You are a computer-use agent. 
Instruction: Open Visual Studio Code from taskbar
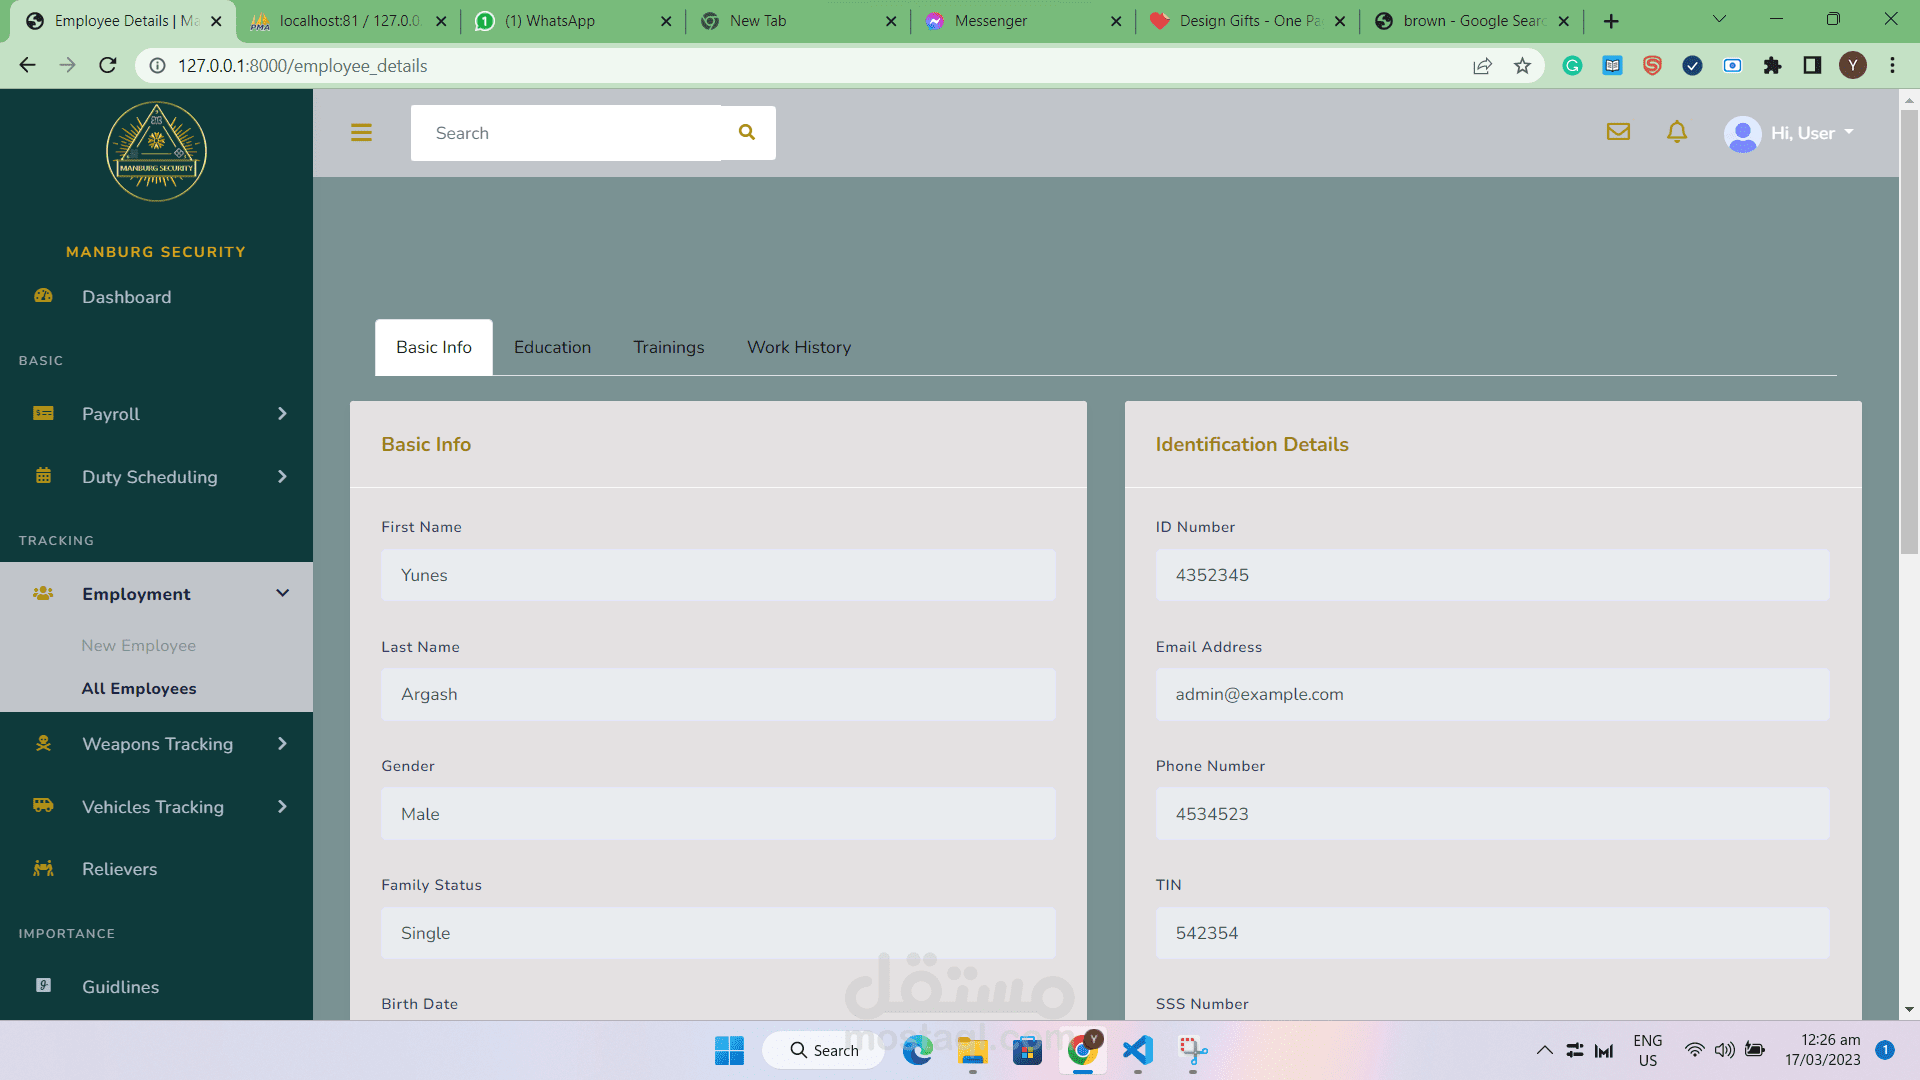(1137, 1050)
